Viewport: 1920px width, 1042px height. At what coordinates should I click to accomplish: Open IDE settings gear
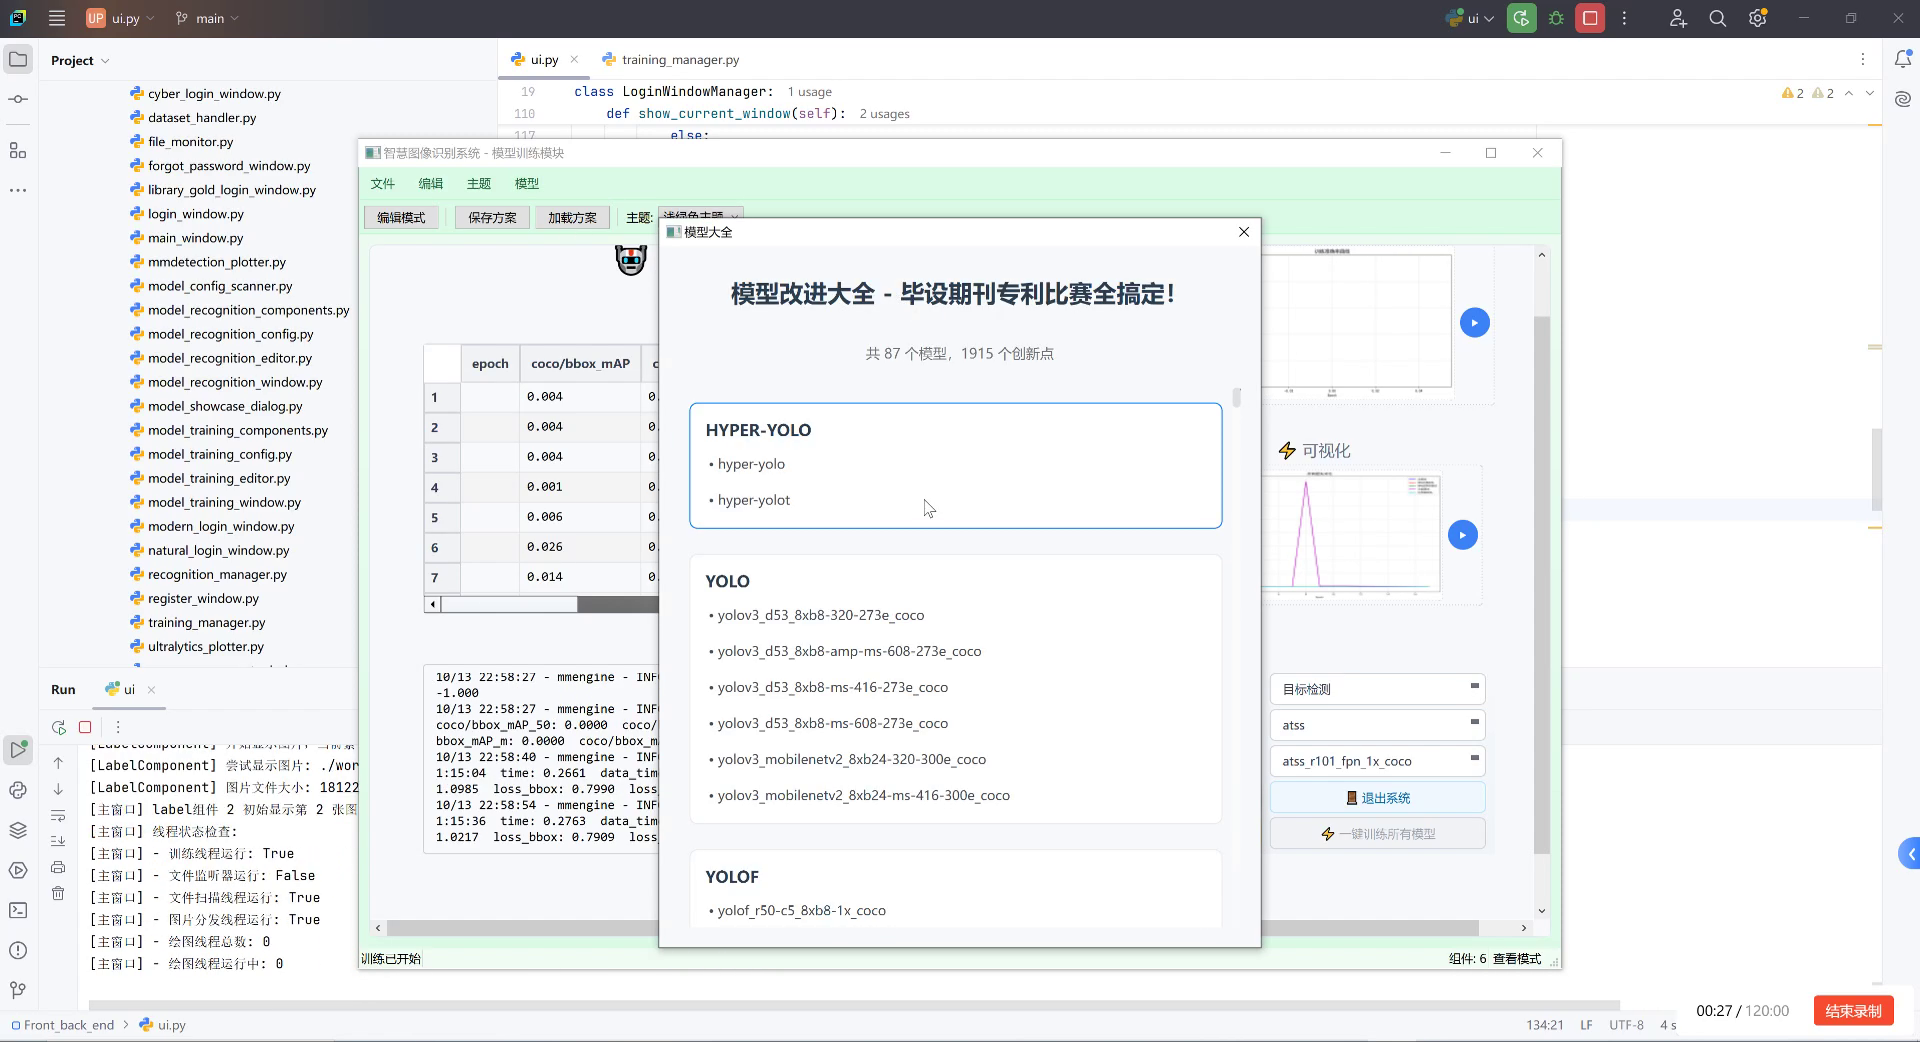point(1758,18)
